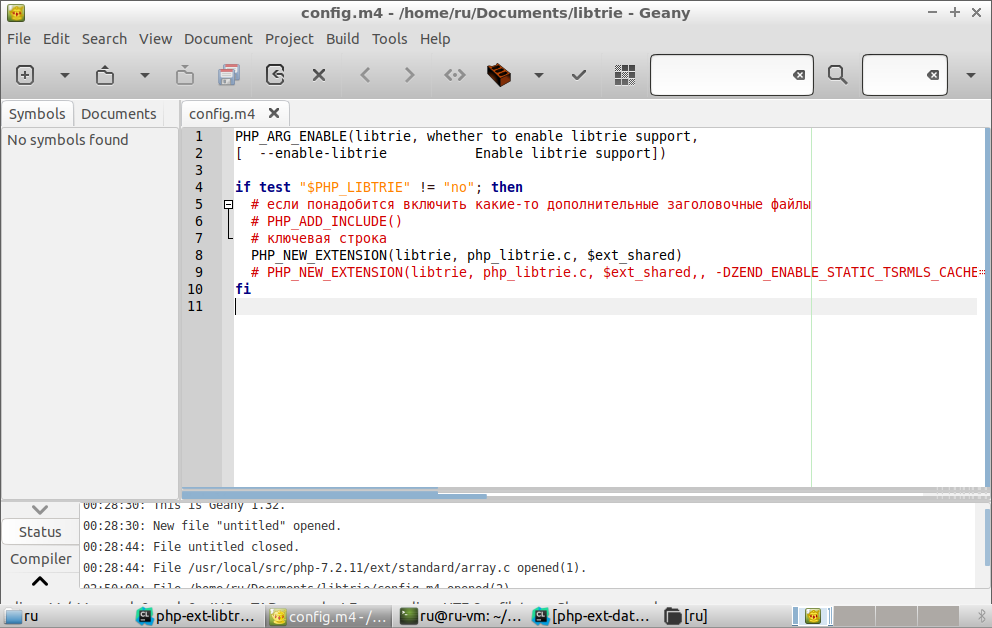Open the Edit menu

[x=56, y=39]
